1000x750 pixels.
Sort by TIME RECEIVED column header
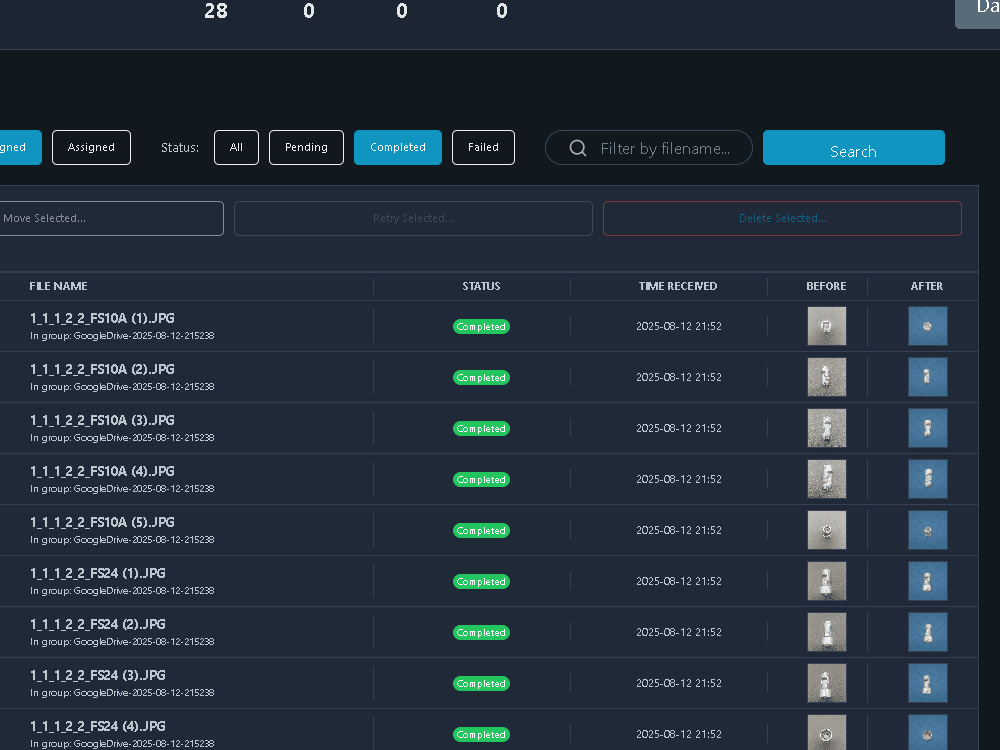point(678,286)
